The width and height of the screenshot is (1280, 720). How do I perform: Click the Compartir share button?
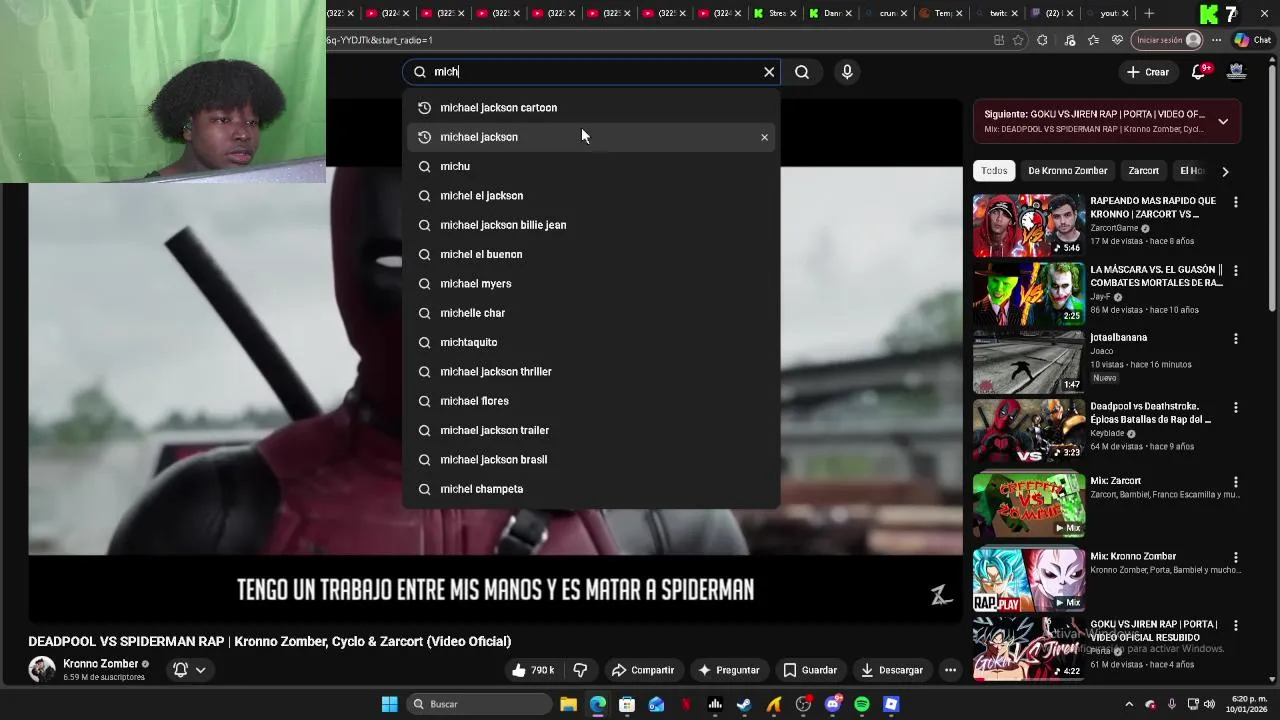(x=643, y=670)
